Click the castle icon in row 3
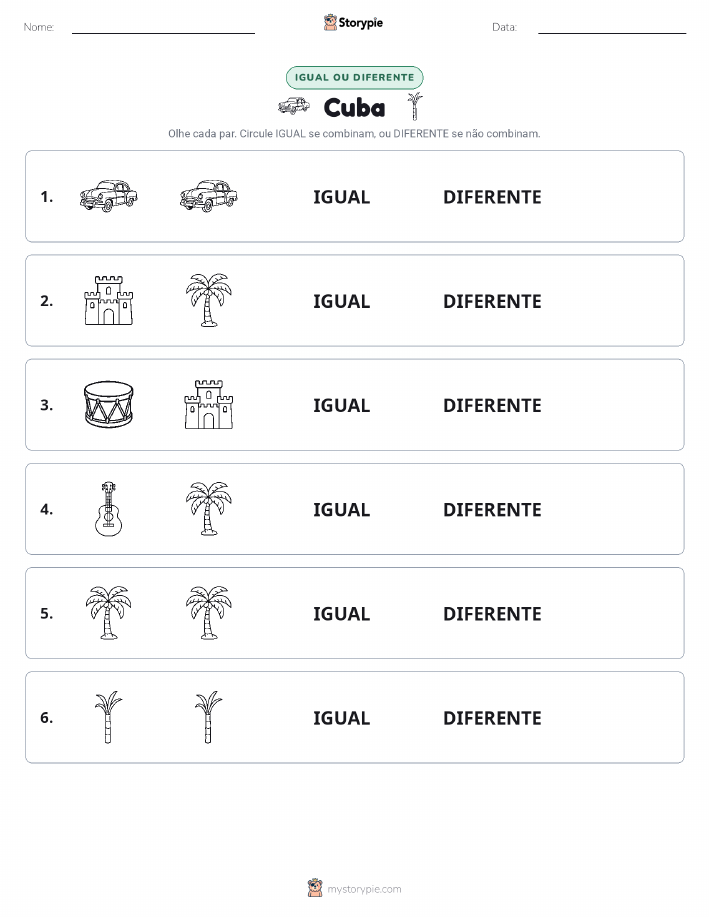The height and width of the screenshot is (917, 709). click(209, 404)
